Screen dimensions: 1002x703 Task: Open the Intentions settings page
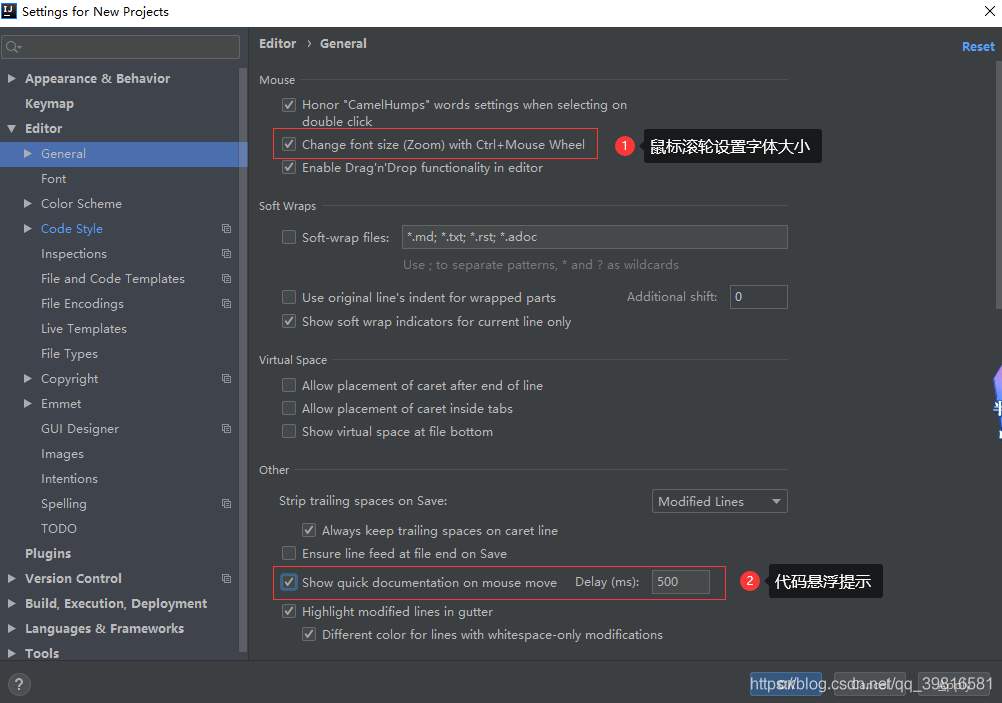69,479
